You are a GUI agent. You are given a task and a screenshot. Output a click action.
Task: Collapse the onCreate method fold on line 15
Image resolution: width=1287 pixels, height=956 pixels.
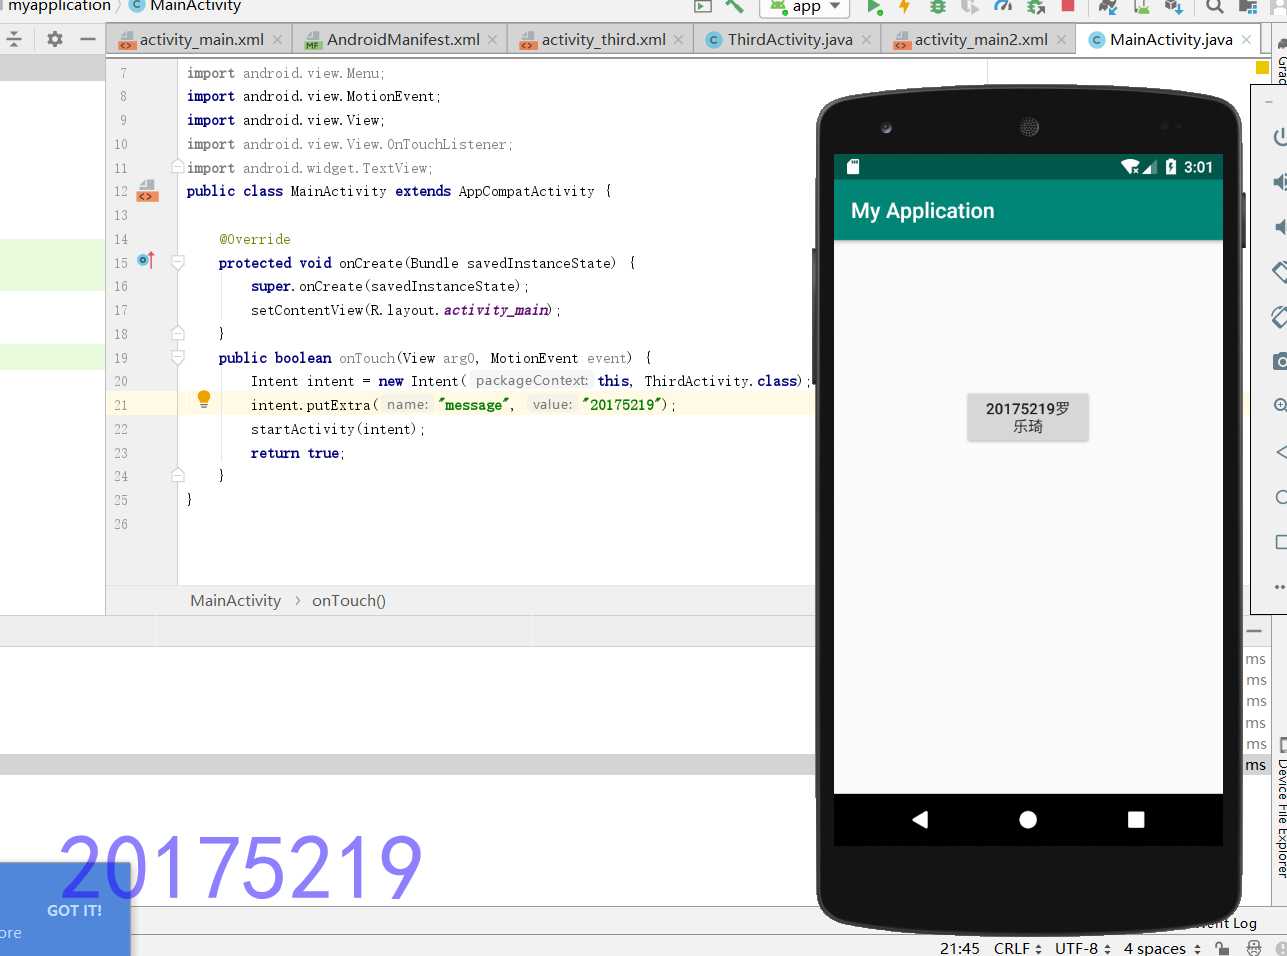[178, 263]
